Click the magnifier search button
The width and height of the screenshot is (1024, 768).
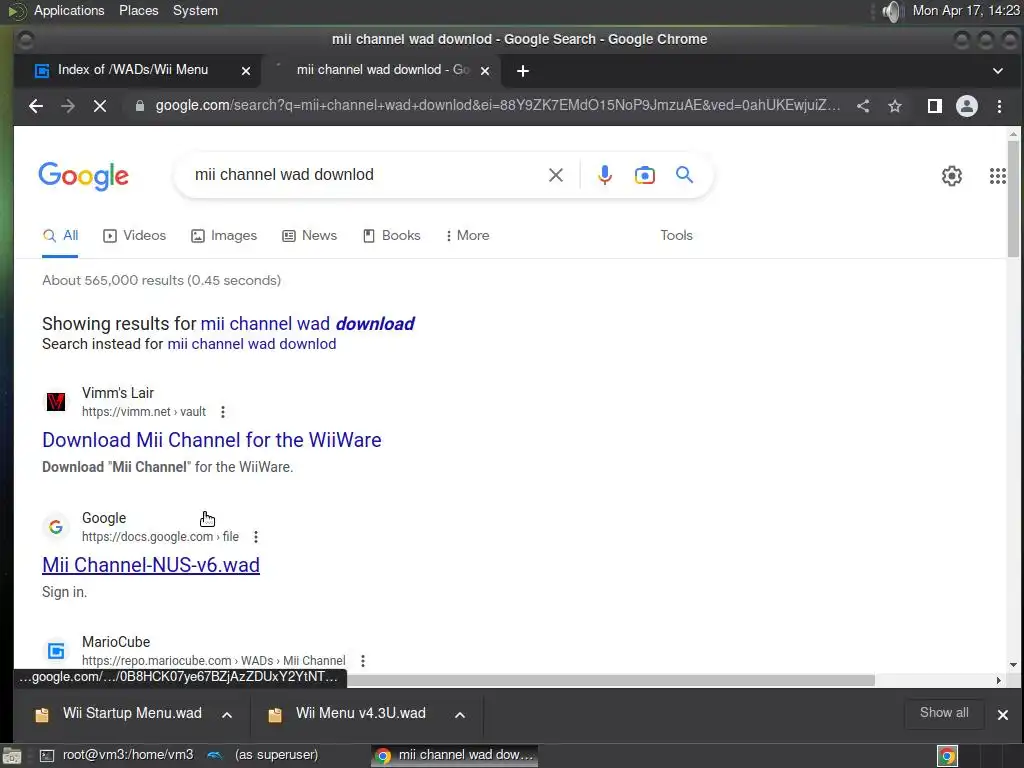684,174
